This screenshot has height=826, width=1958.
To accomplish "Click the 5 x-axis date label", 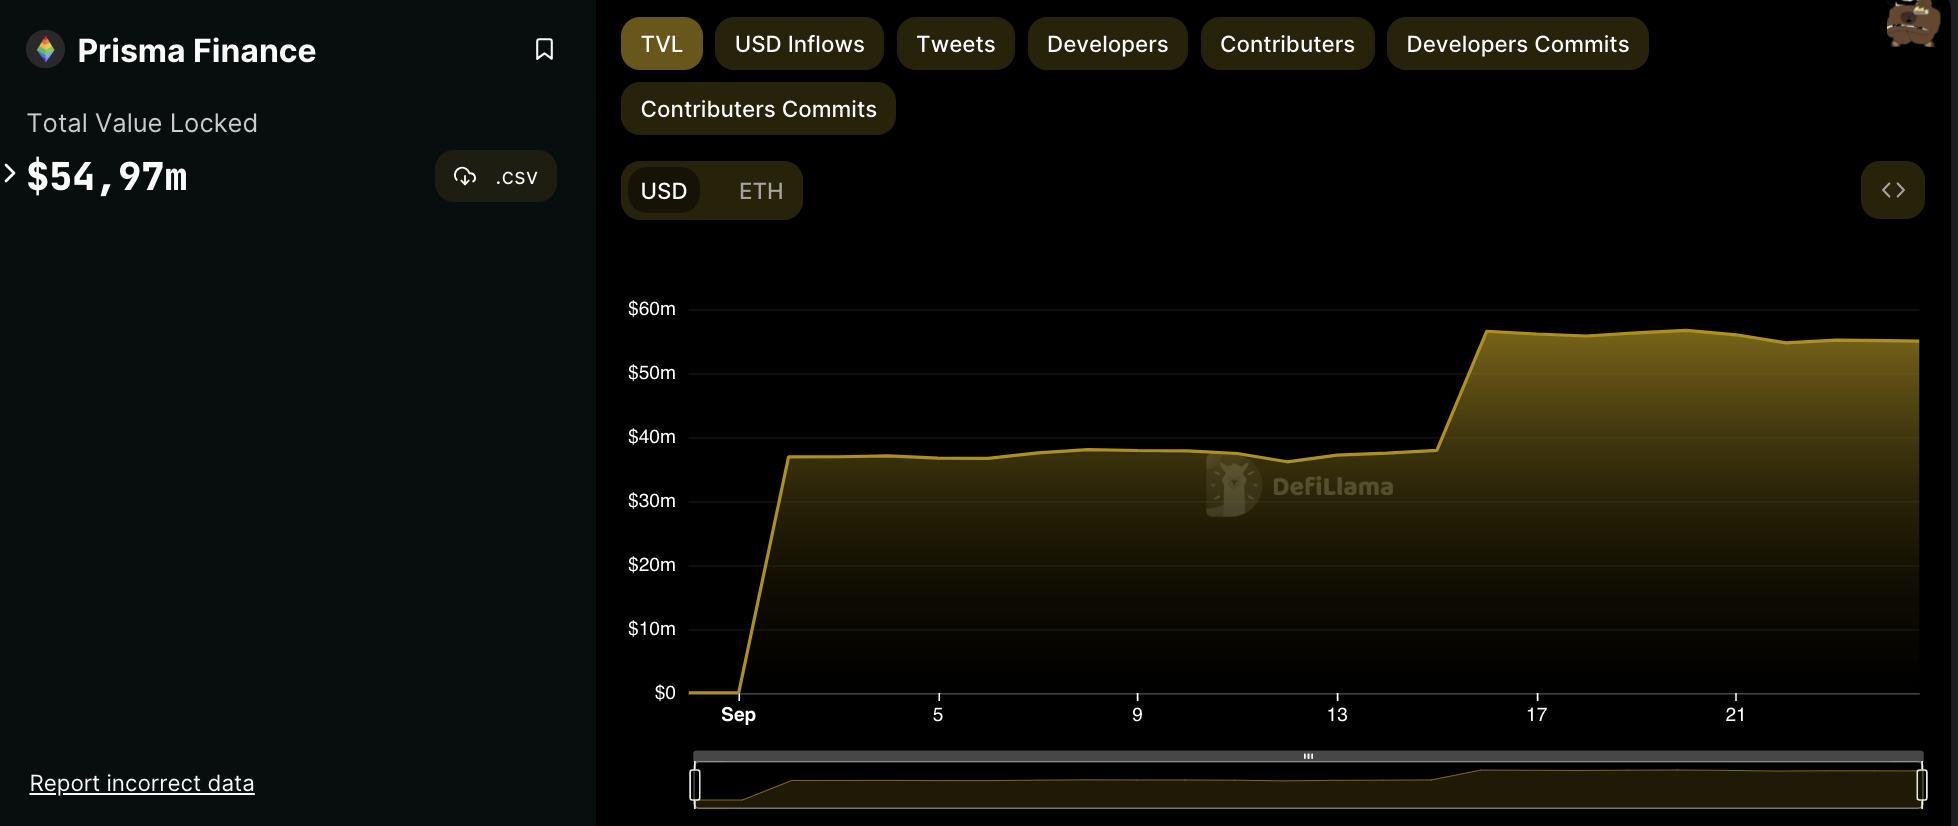I will (938, 715).
